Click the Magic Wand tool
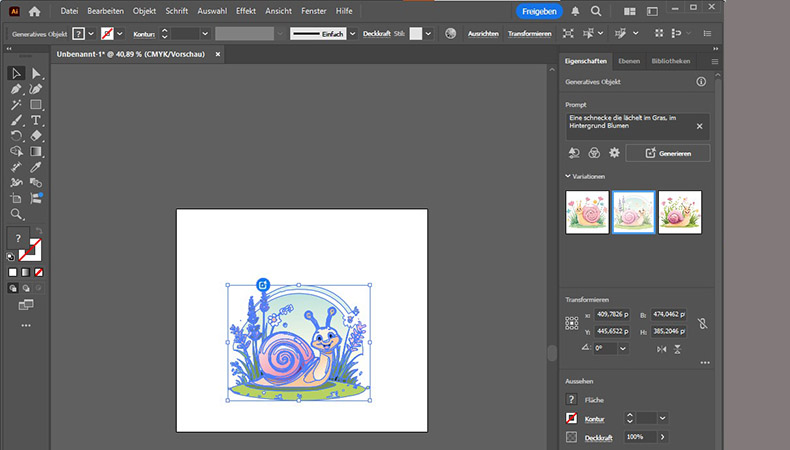 click(x=16, y=104)
